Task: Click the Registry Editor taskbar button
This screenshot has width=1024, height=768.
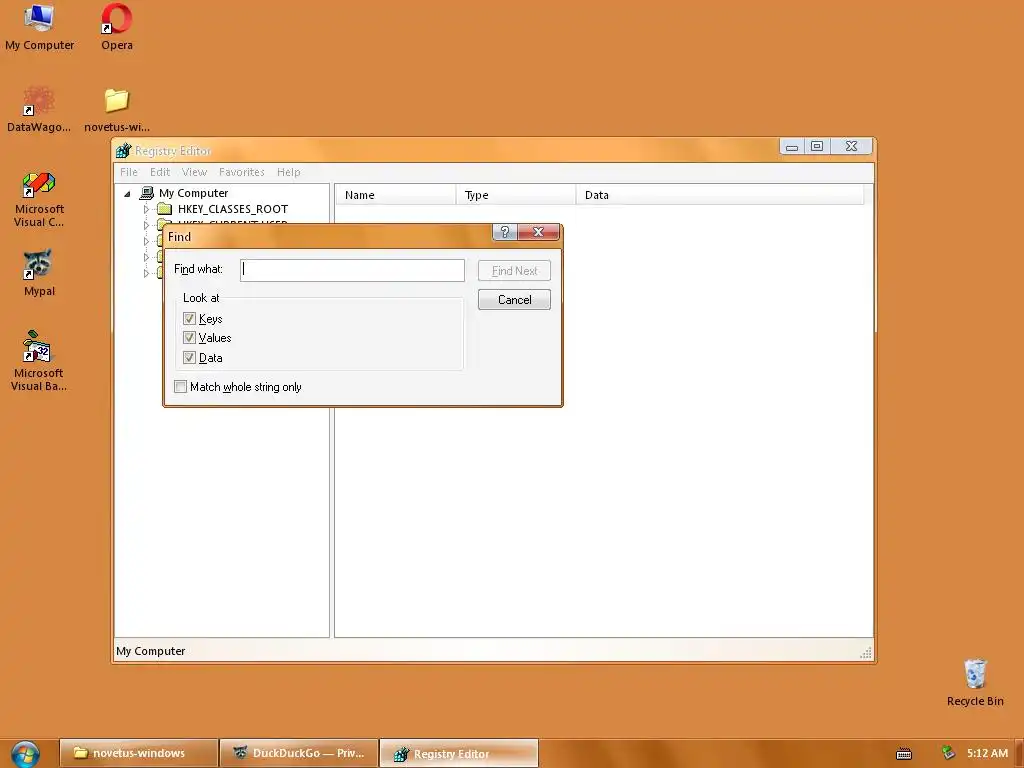Action: [459, 753]
